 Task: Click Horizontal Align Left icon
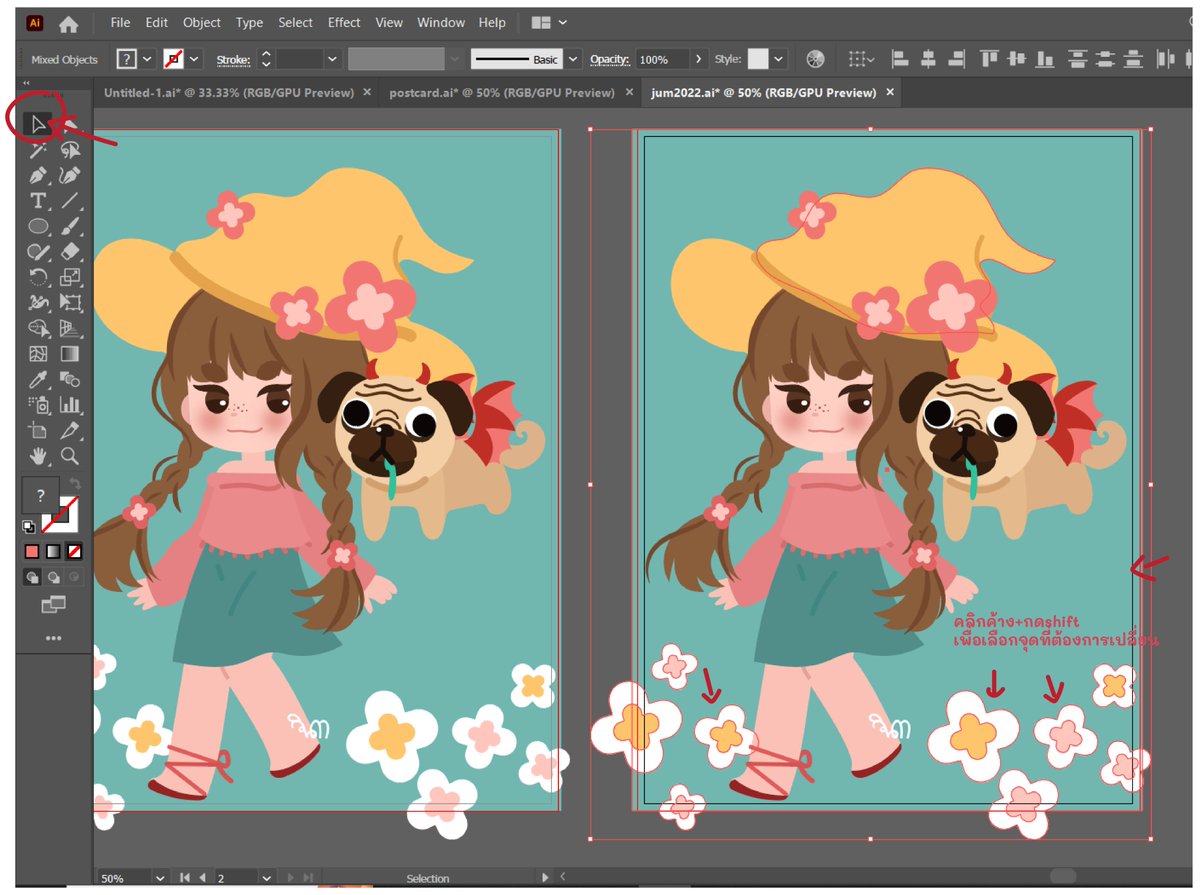tap(899, 60)
